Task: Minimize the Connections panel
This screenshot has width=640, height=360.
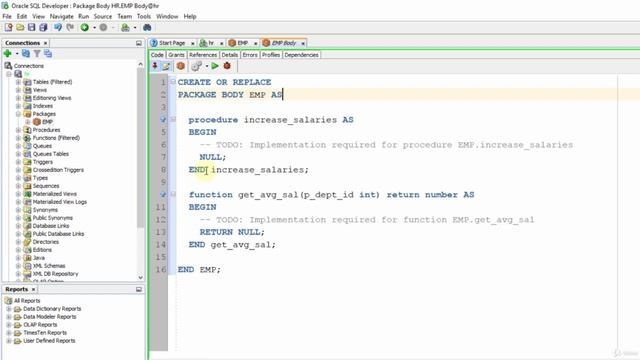Action: [139, 43]
